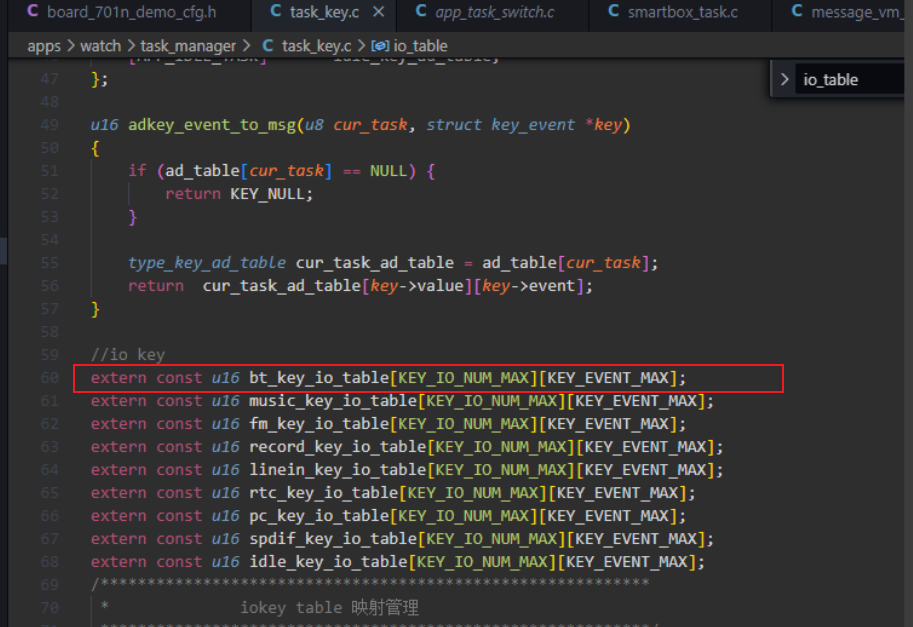Screen dimensions: 913x627
Task: Select the apps breadcrumb folder
Action: pos(44,46)
